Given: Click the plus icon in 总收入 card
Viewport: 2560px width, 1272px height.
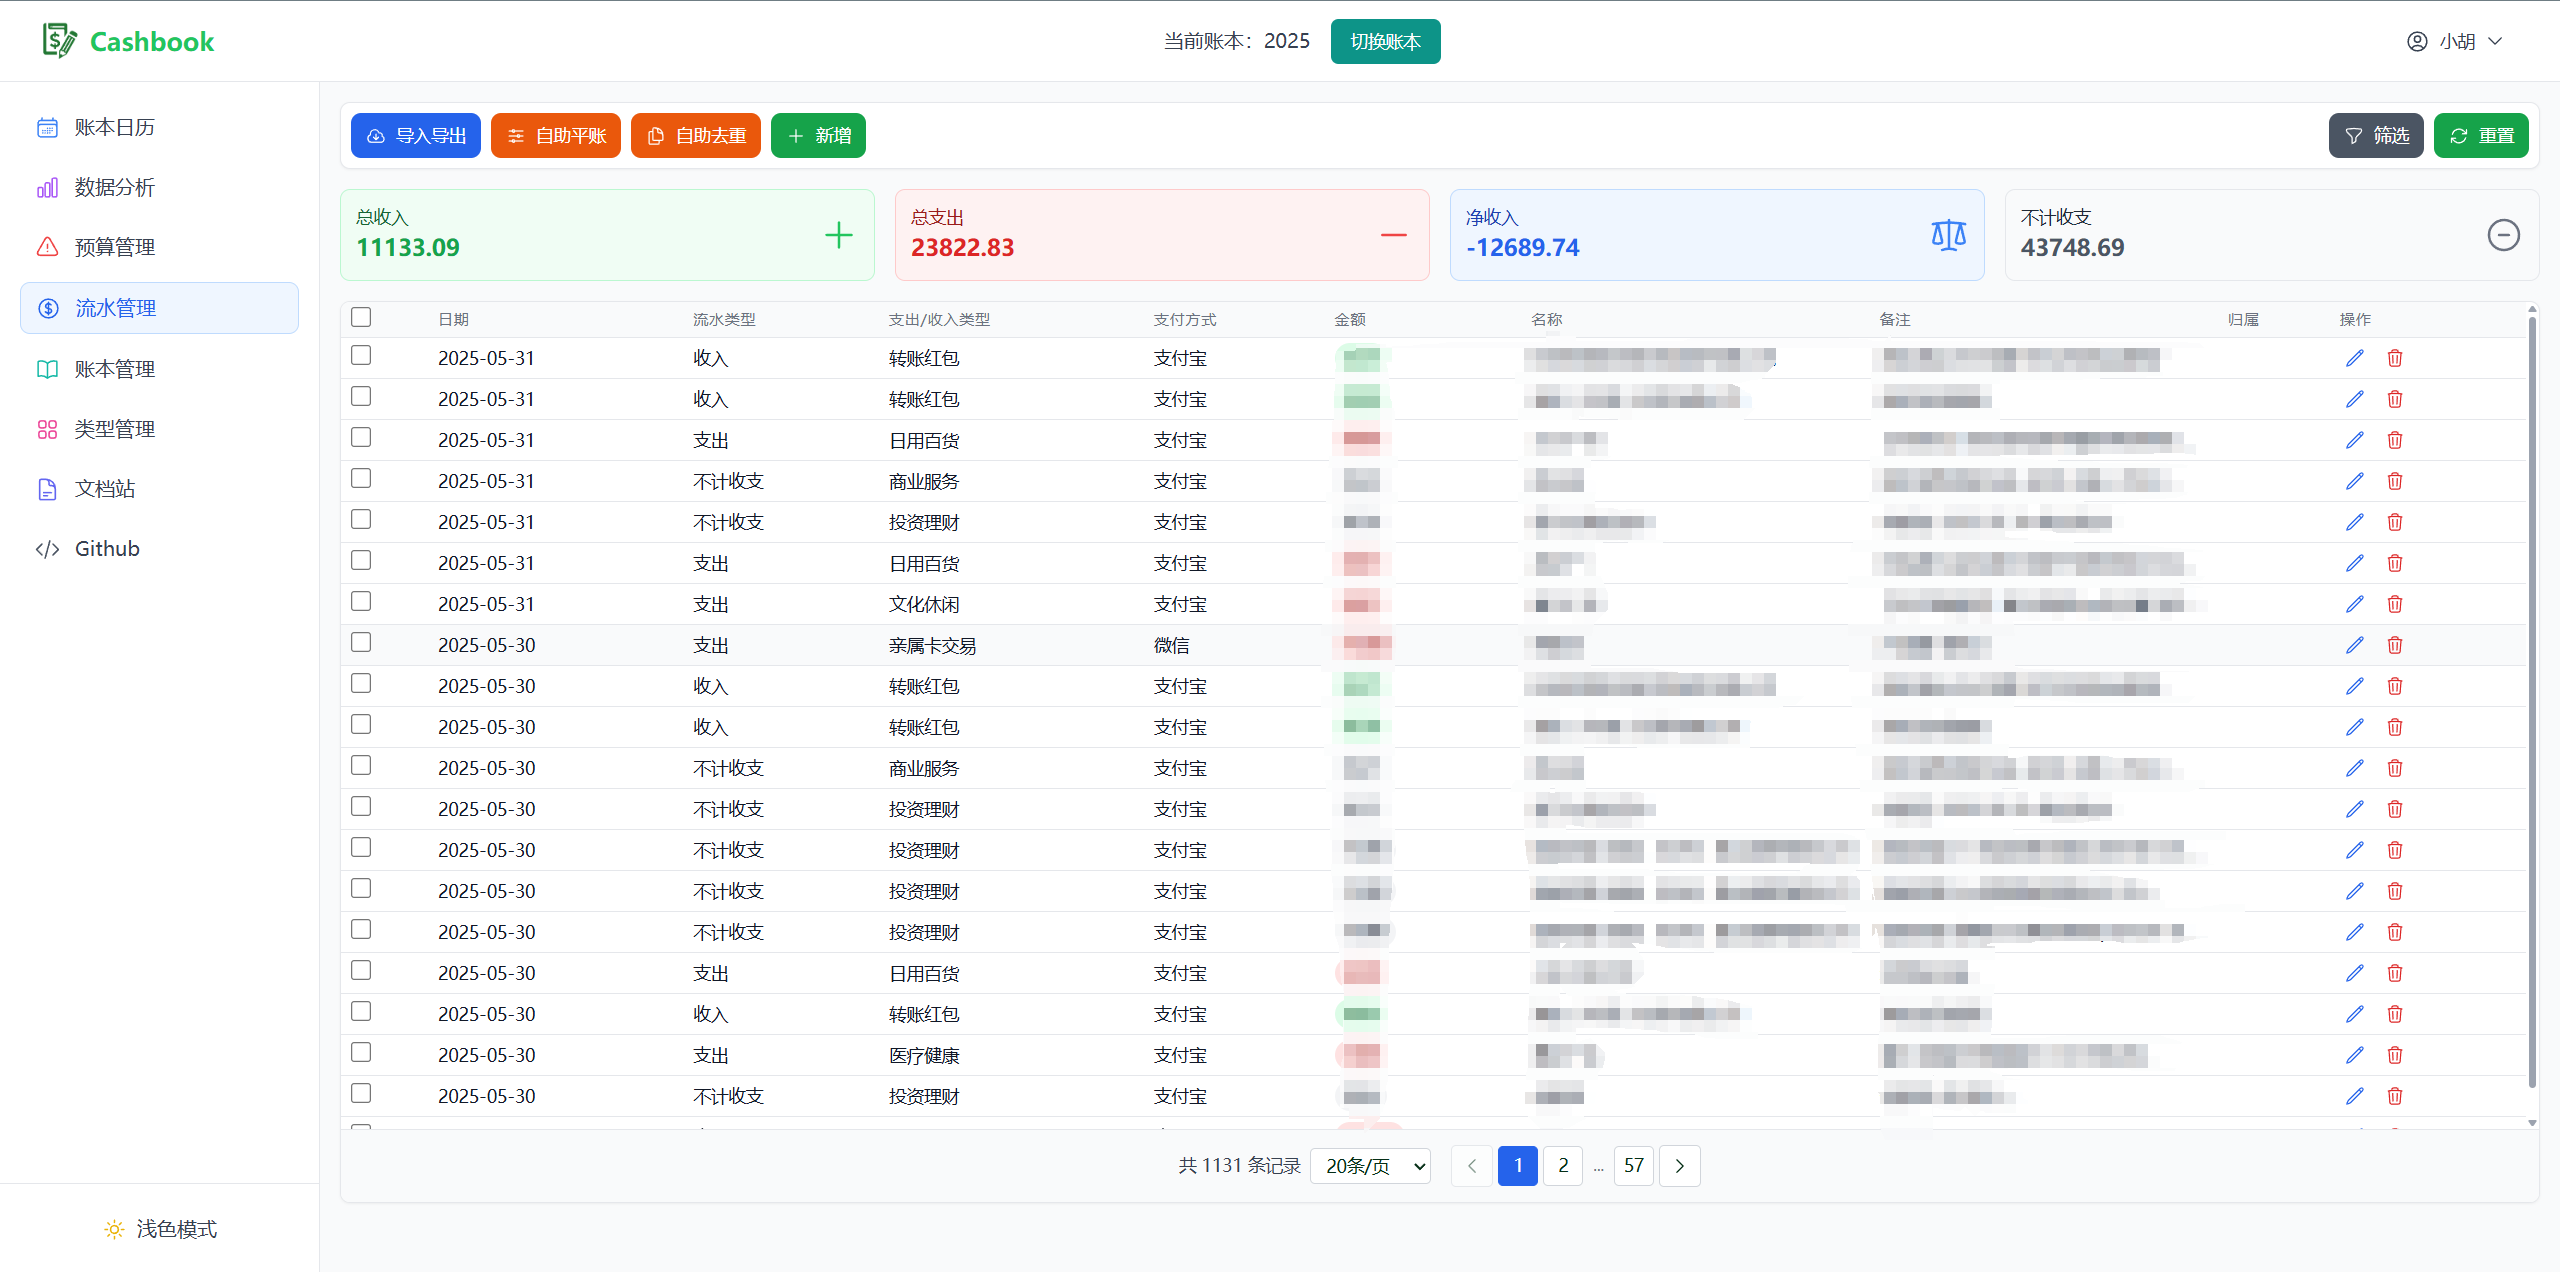Looking at the screenshot, I should click(839, 235).
